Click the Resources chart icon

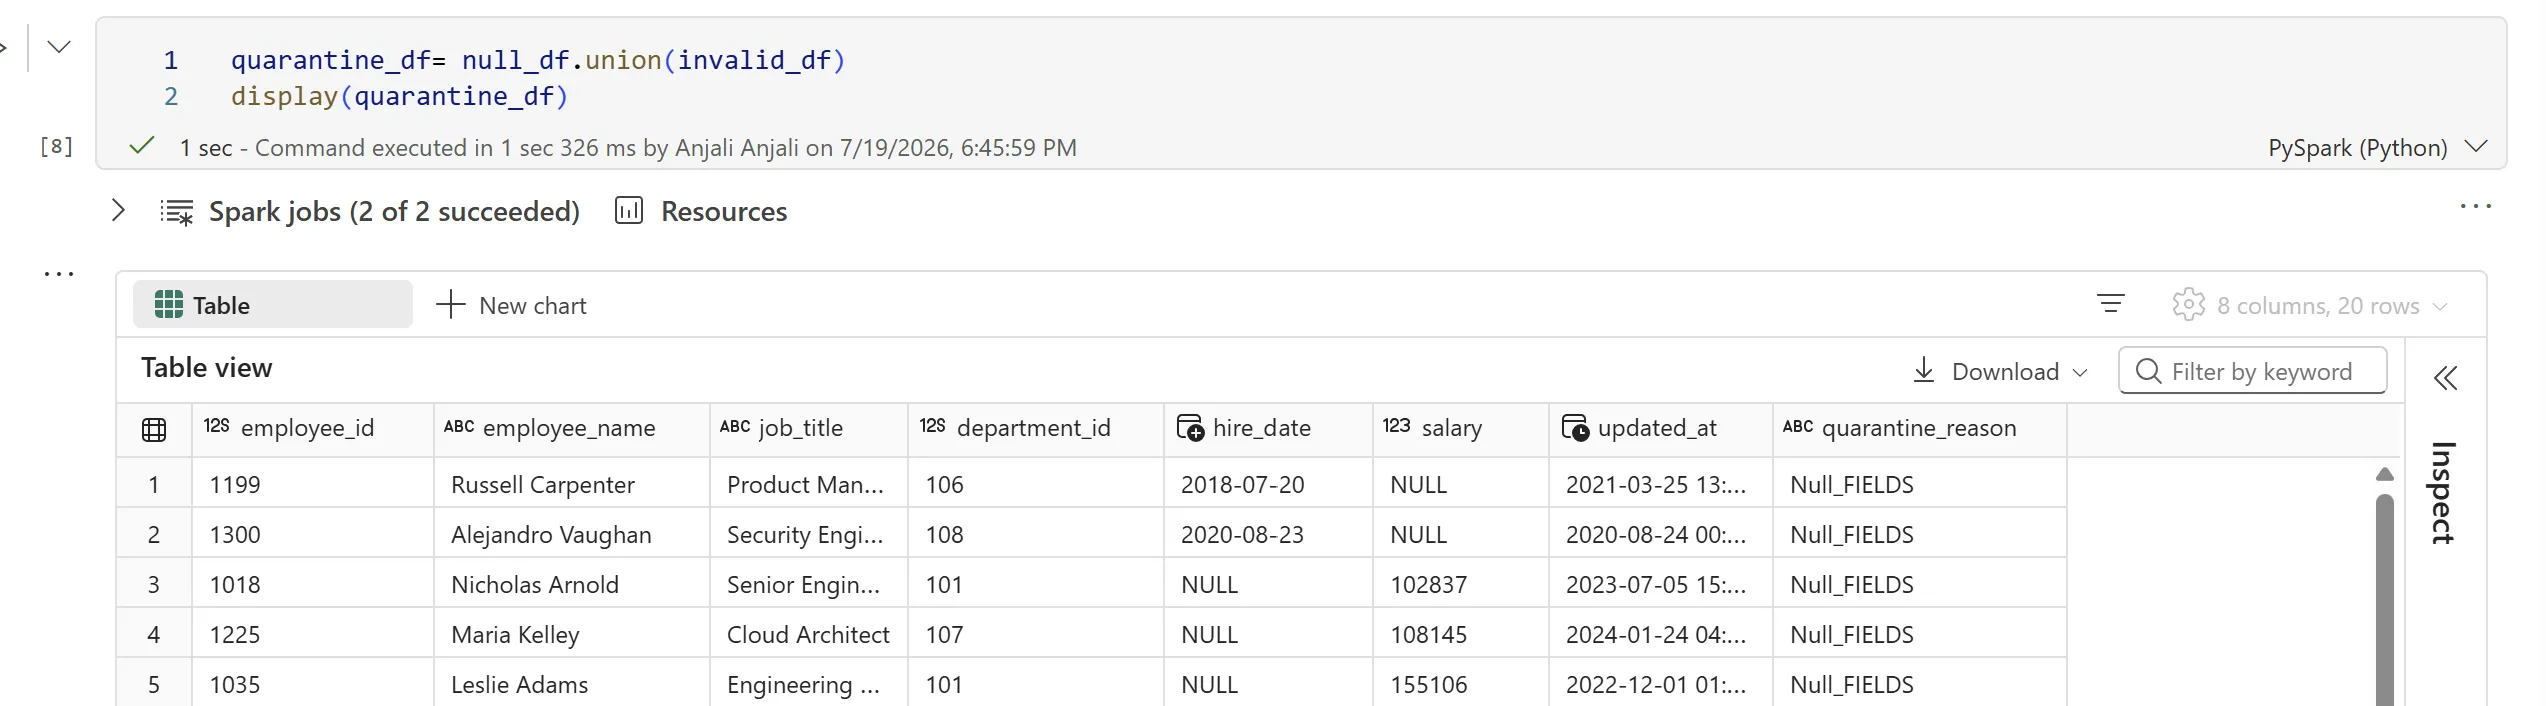coord(629,210)
